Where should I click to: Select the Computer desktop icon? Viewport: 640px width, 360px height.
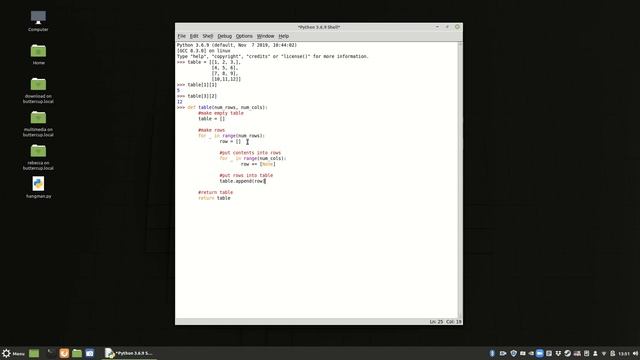click(x=38, y=21)
